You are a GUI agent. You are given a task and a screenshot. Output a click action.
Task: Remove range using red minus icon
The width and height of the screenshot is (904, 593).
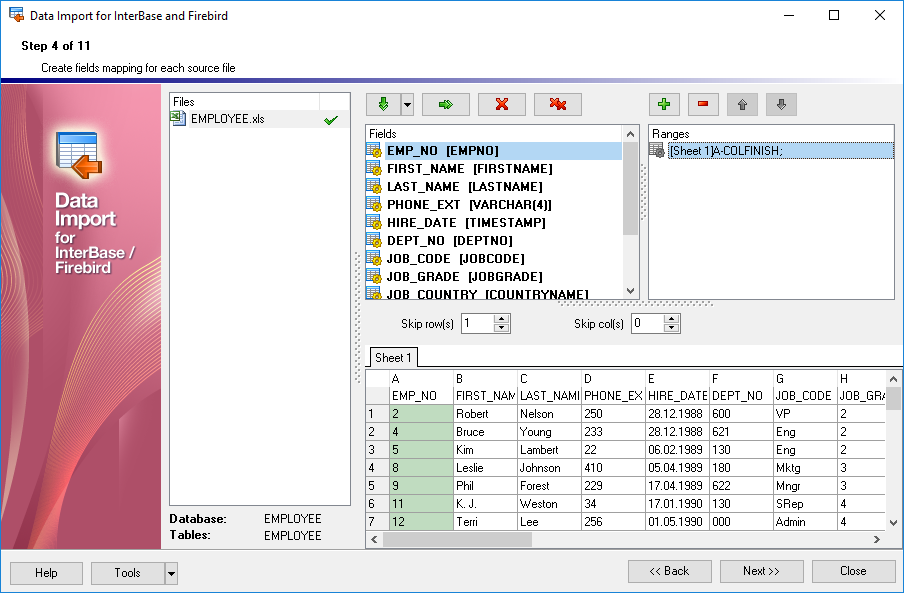point(702,104)
